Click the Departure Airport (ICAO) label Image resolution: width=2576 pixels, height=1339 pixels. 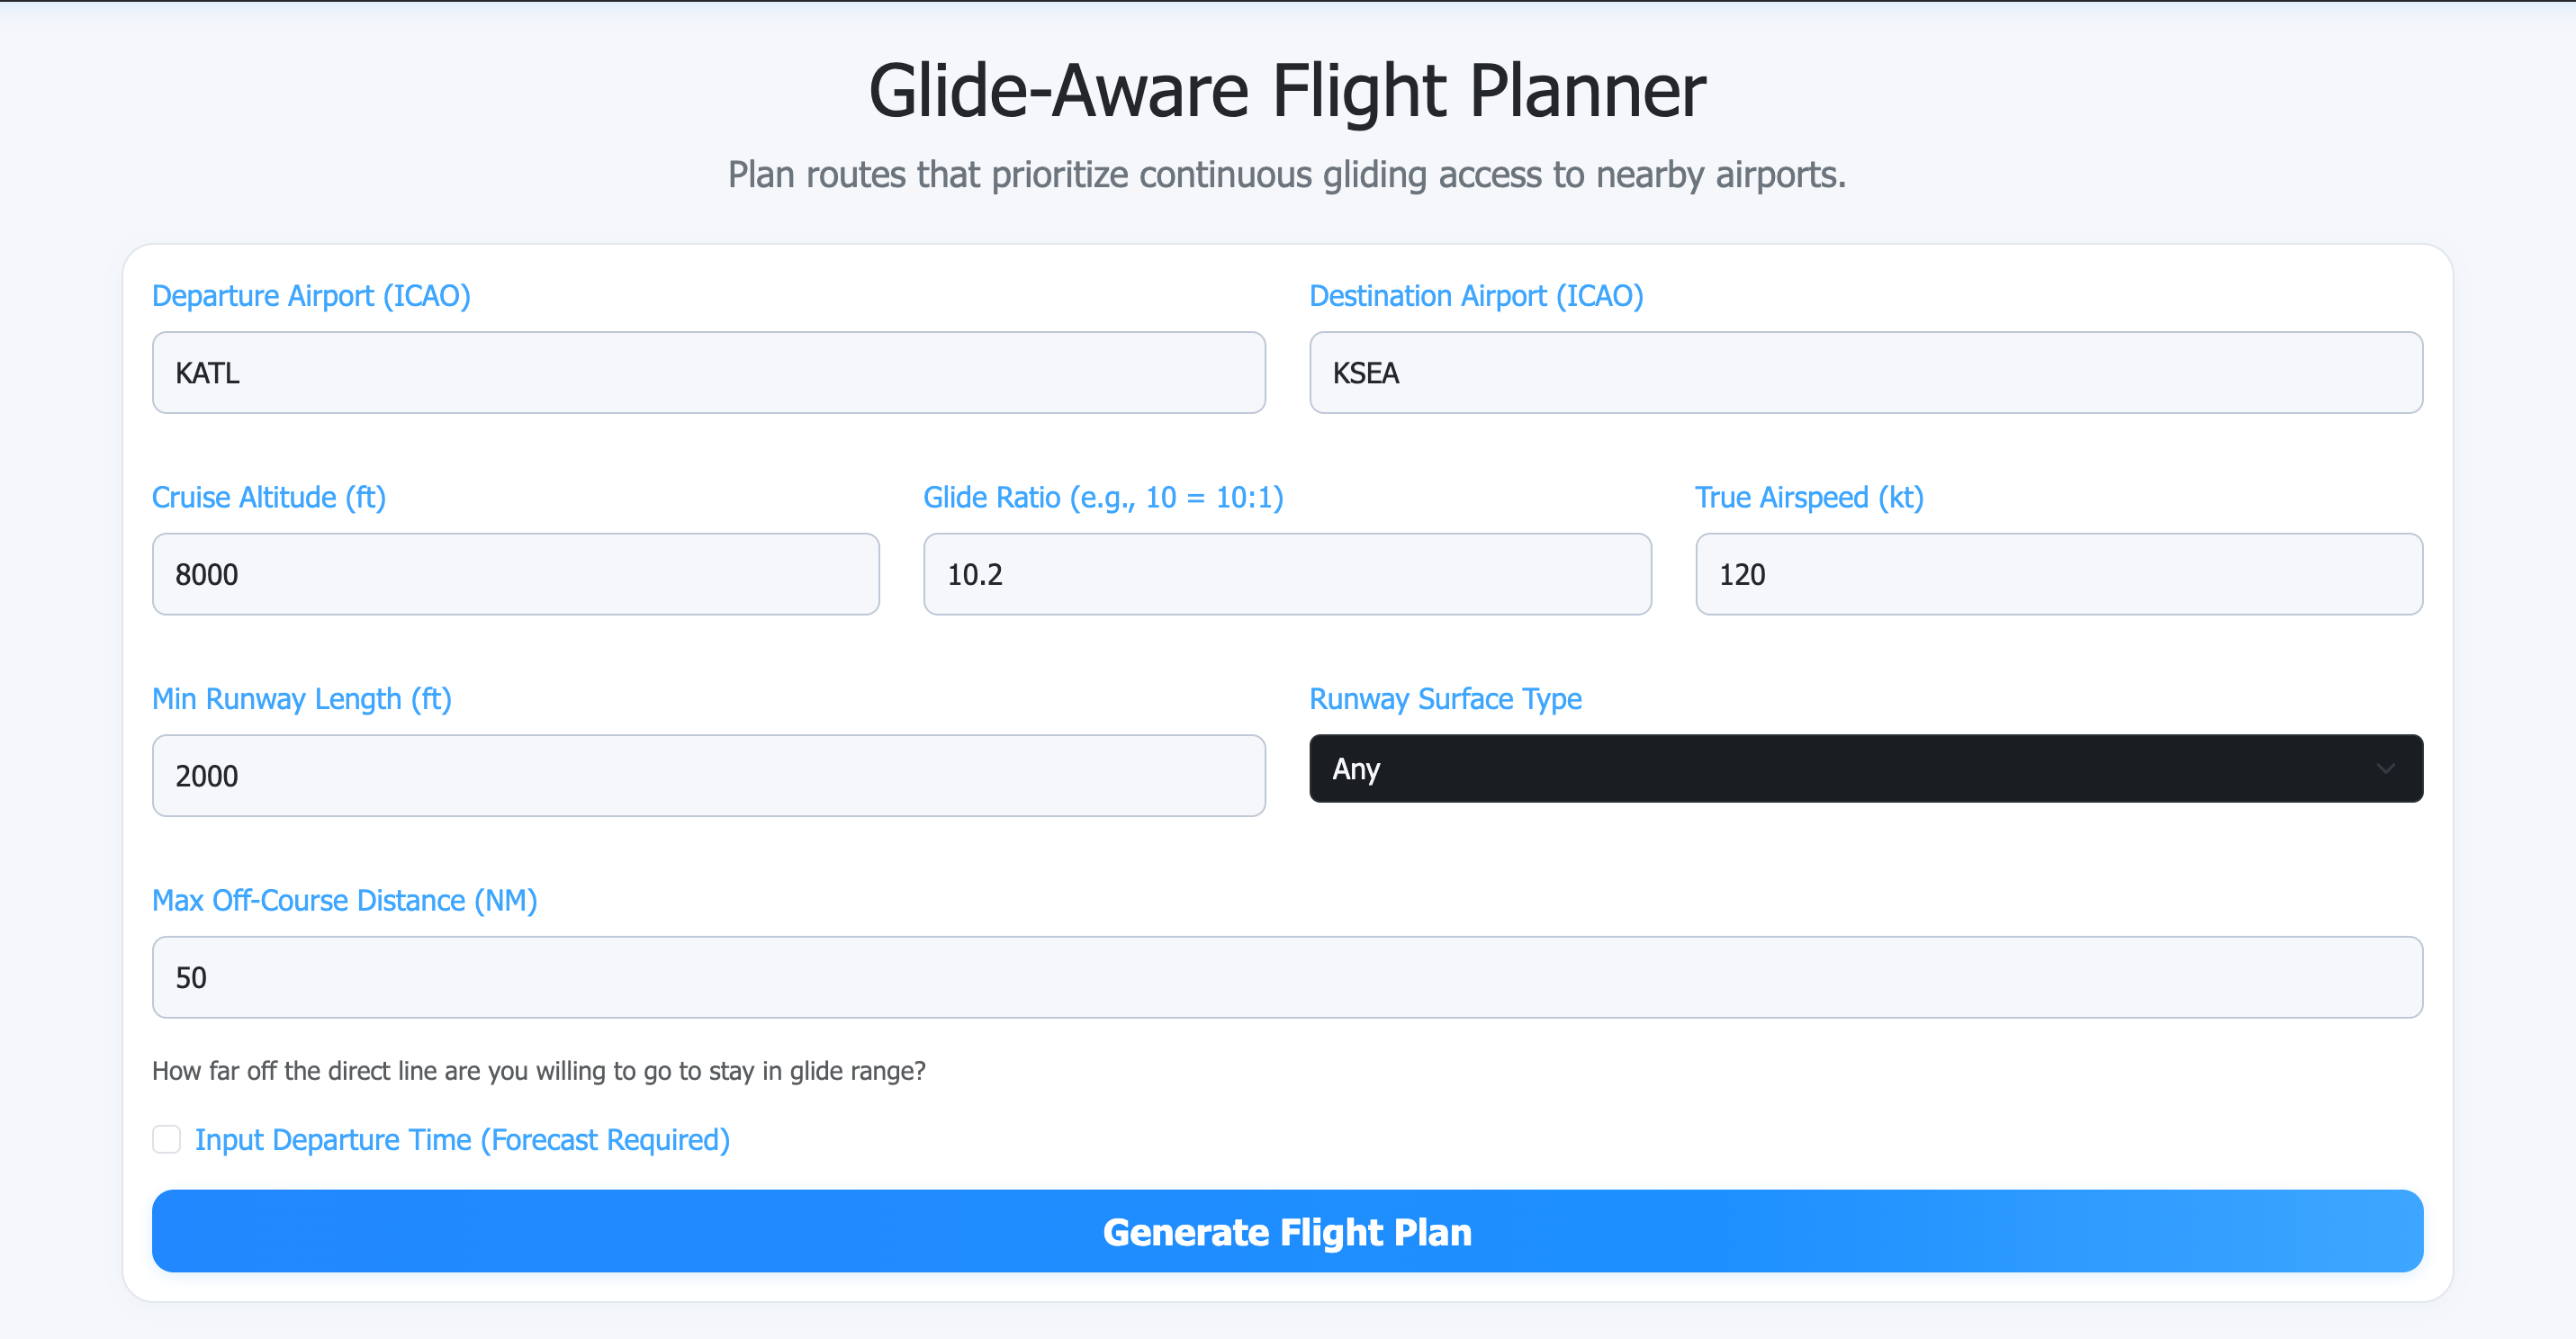[311, 295]
